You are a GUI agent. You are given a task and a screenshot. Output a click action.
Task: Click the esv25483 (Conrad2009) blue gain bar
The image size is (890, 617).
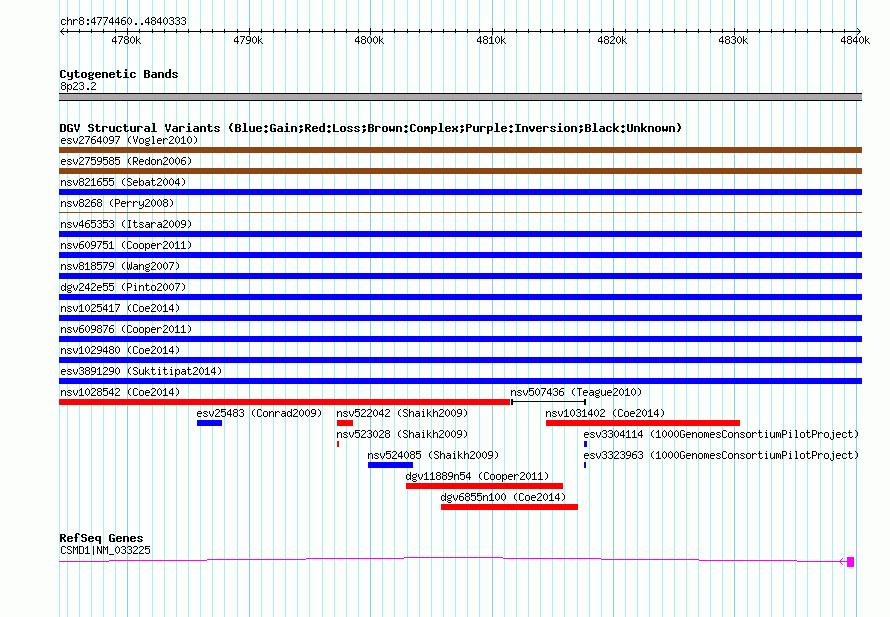click(x=209, y=423)
